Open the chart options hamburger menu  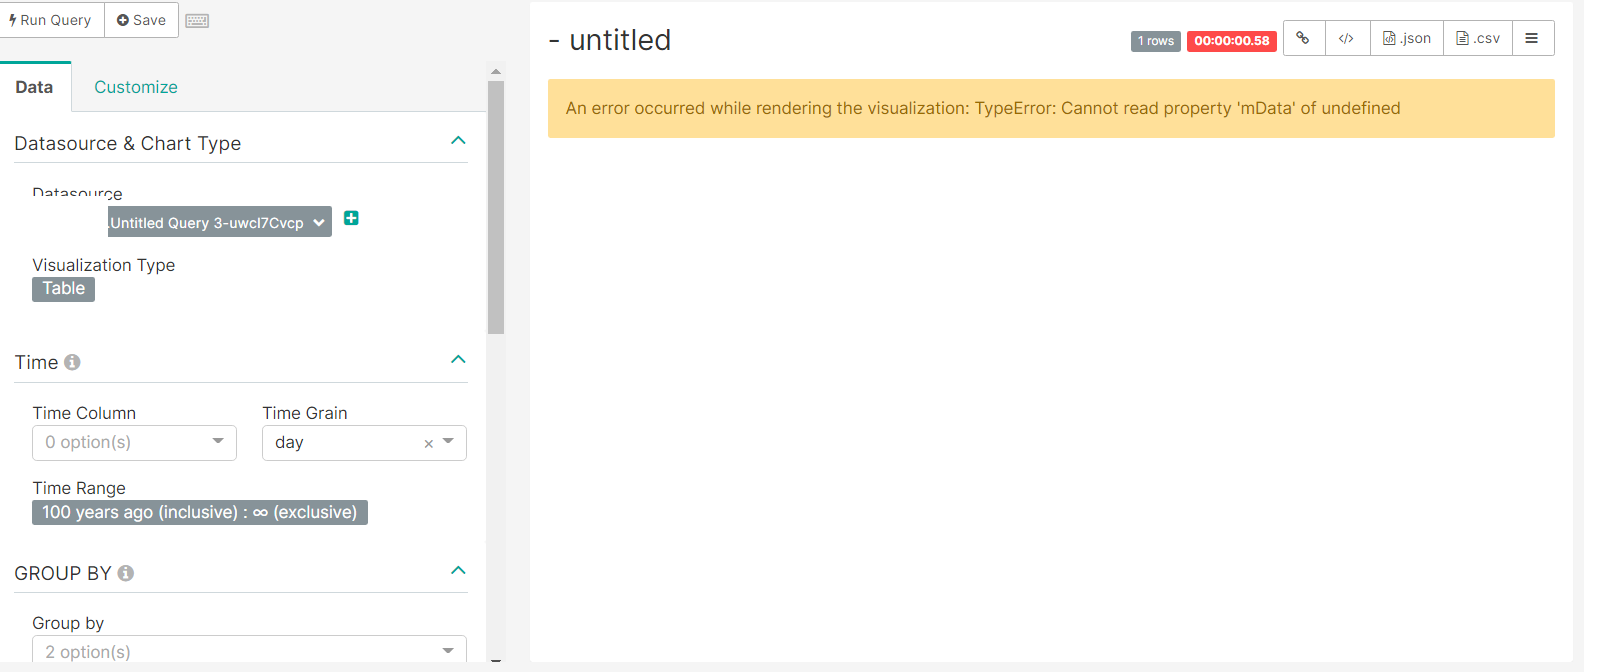(1533, 38)
